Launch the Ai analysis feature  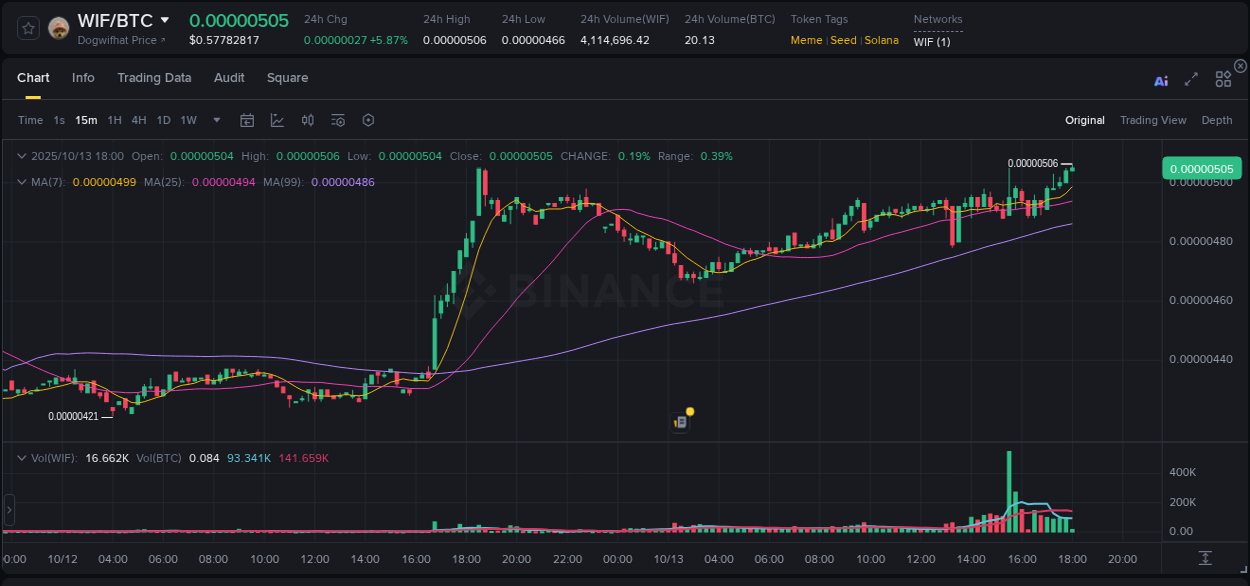[x=1161, y=80]
